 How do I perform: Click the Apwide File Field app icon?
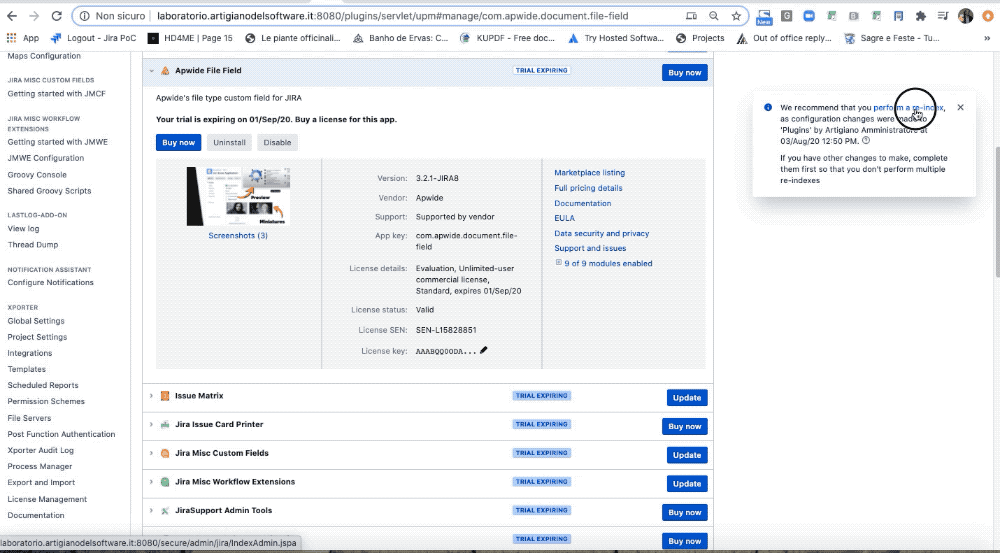point(165,71)
